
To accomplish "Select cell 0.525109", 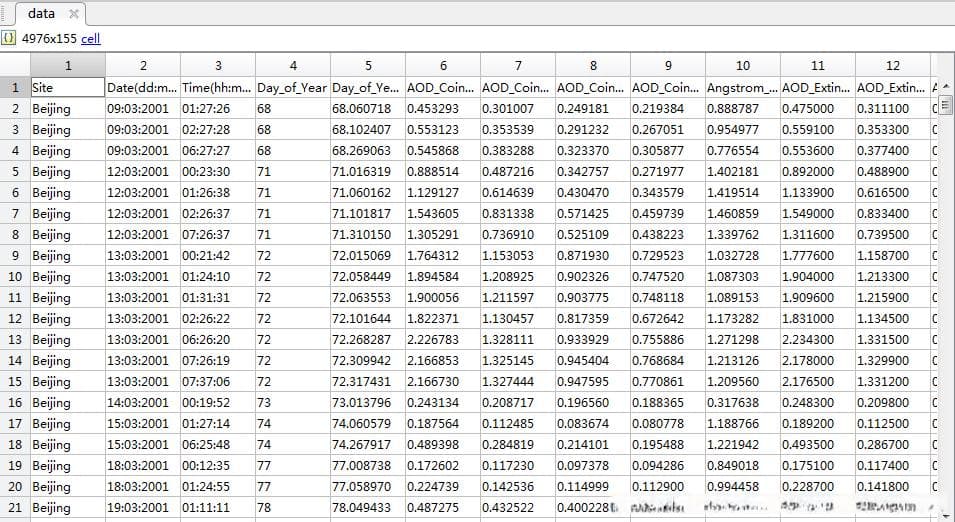I will 593,235.
